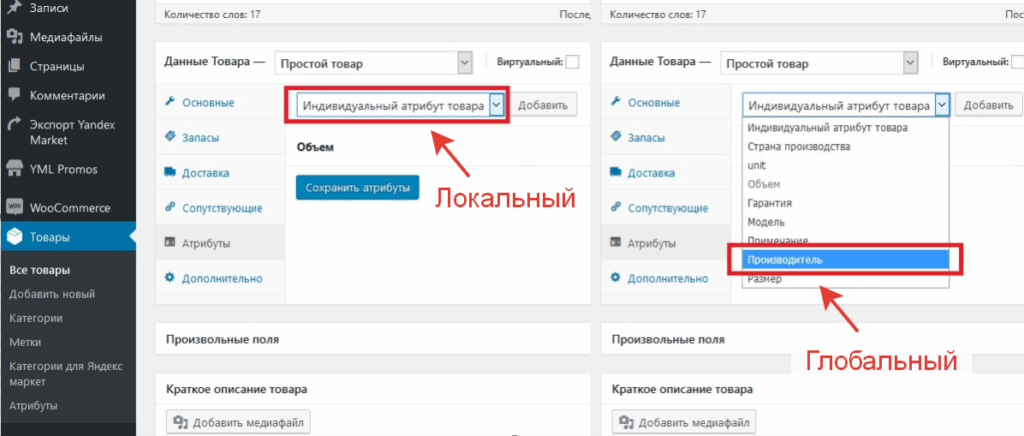1024x436 pixels.
Task: Click the Экспорт Yandex Market arrow icon
Action: (x=15, y=126)
